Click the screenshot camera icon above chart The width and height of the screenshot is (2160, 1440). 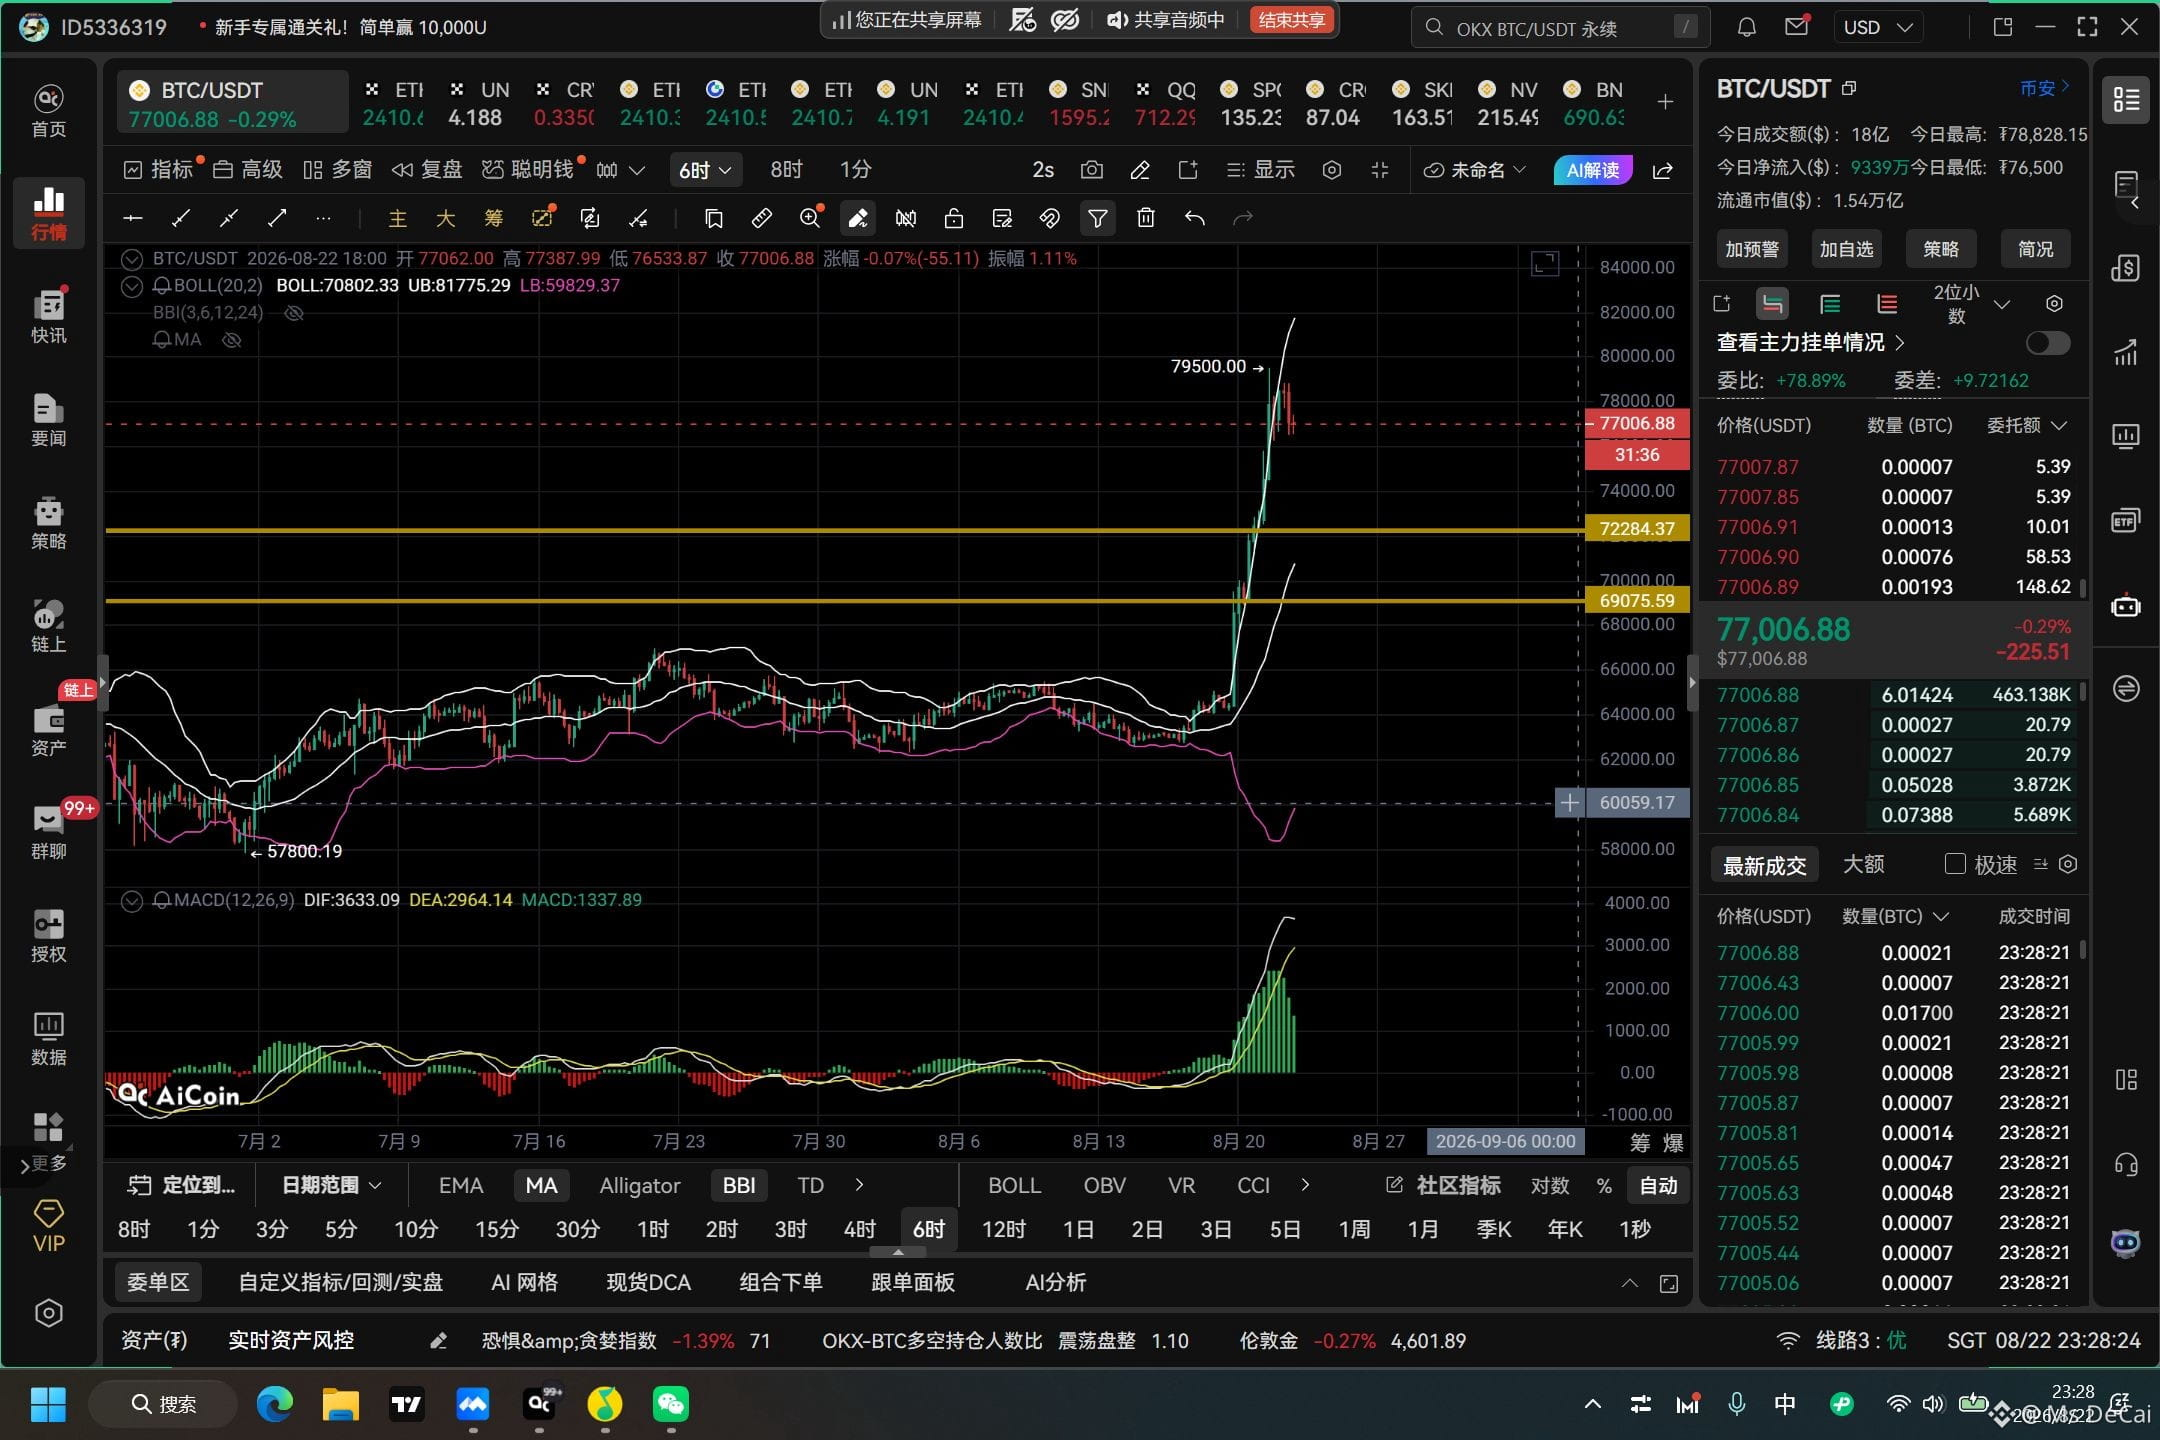click(x=1092, y=170)
